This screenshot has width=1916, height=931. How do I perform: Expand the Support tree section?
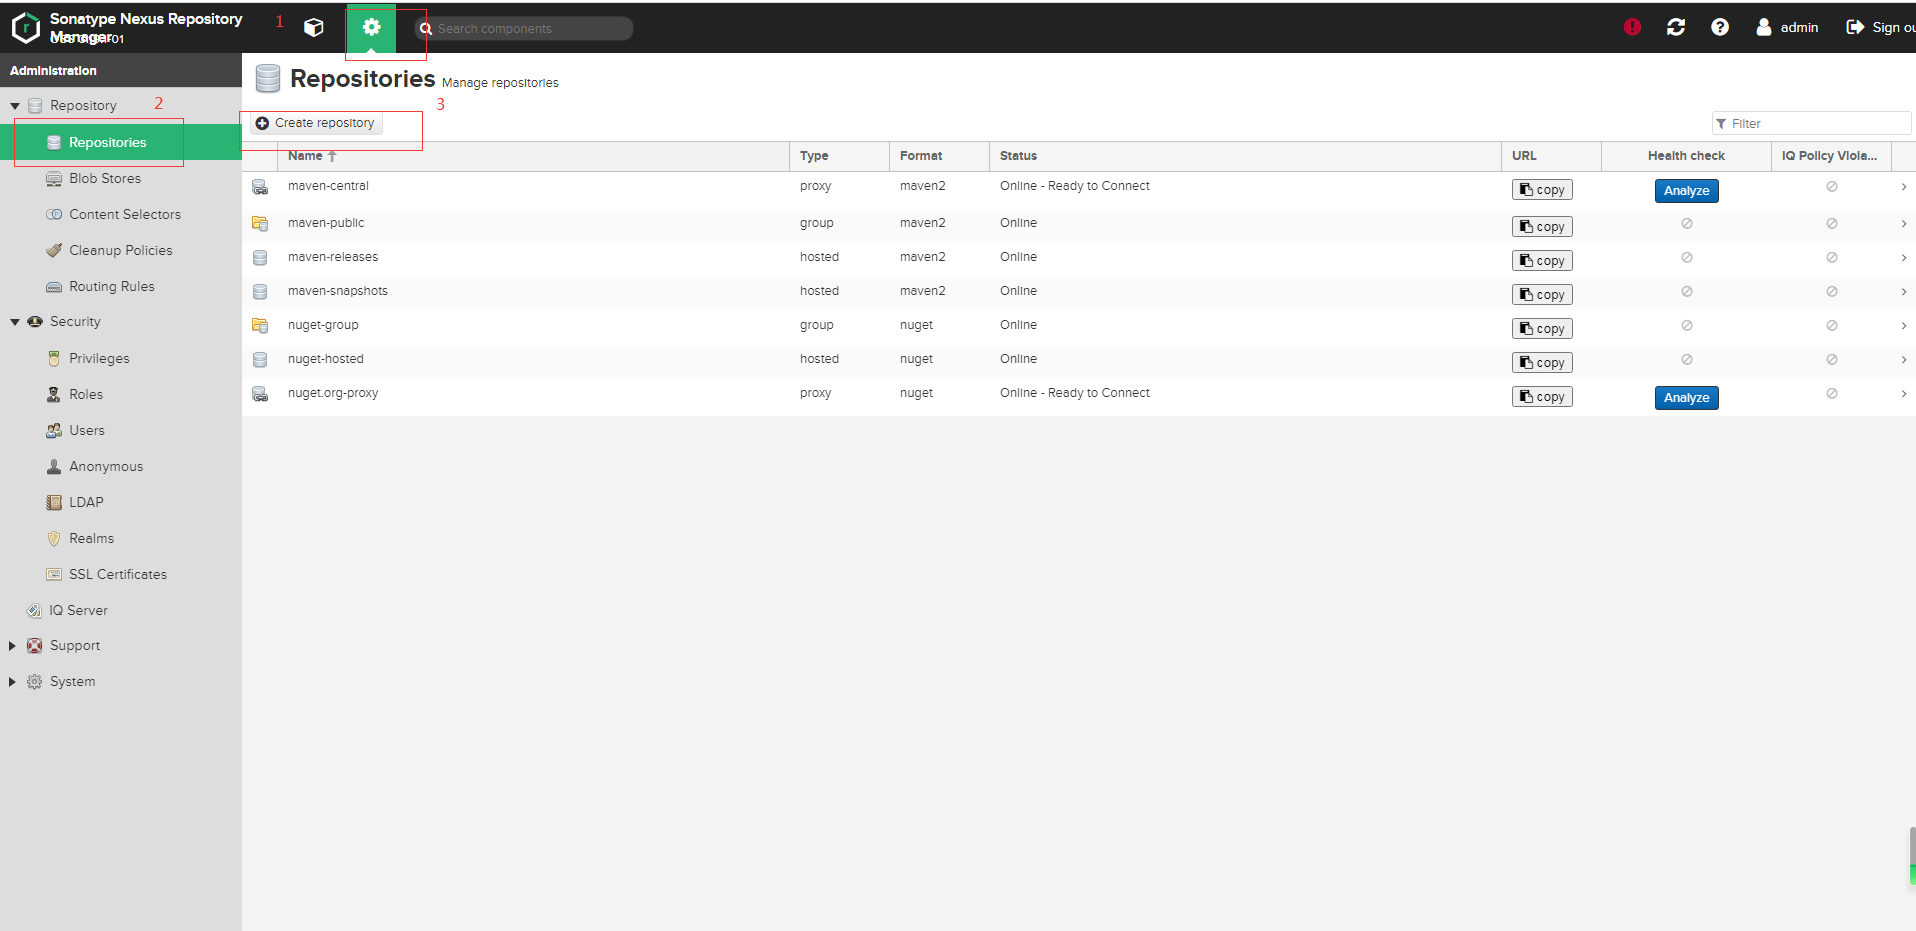tap(12, 646)
